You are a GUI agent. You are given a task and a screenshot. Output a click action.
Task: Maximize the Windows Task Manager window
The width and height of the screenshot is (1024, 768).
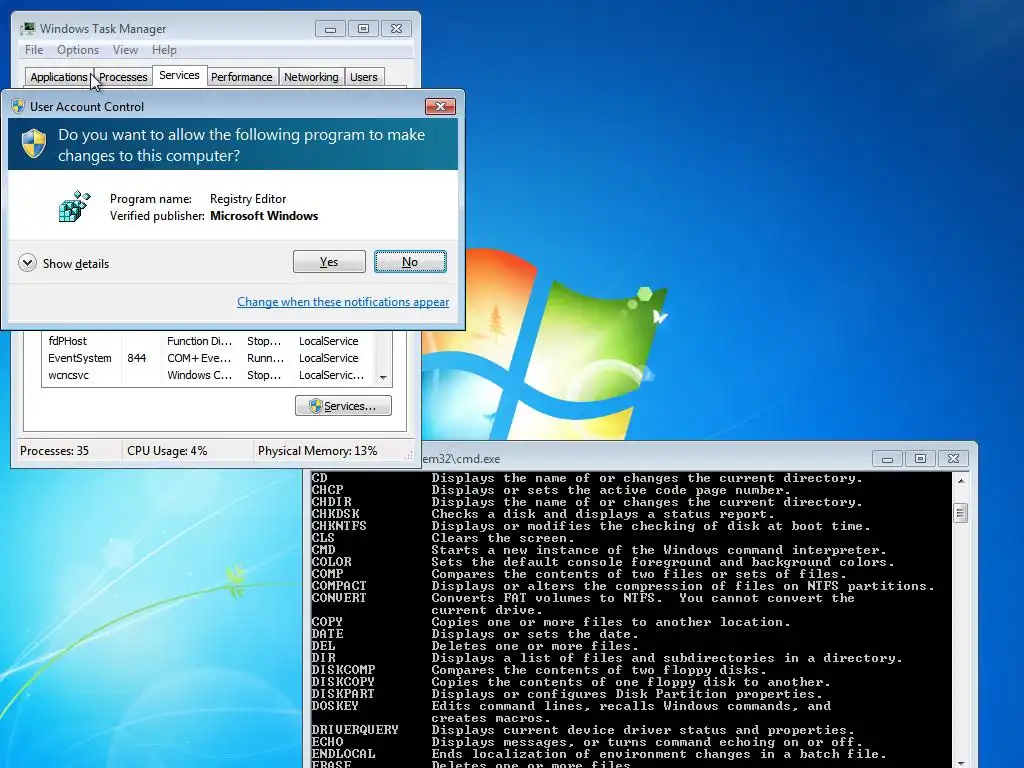364,29
